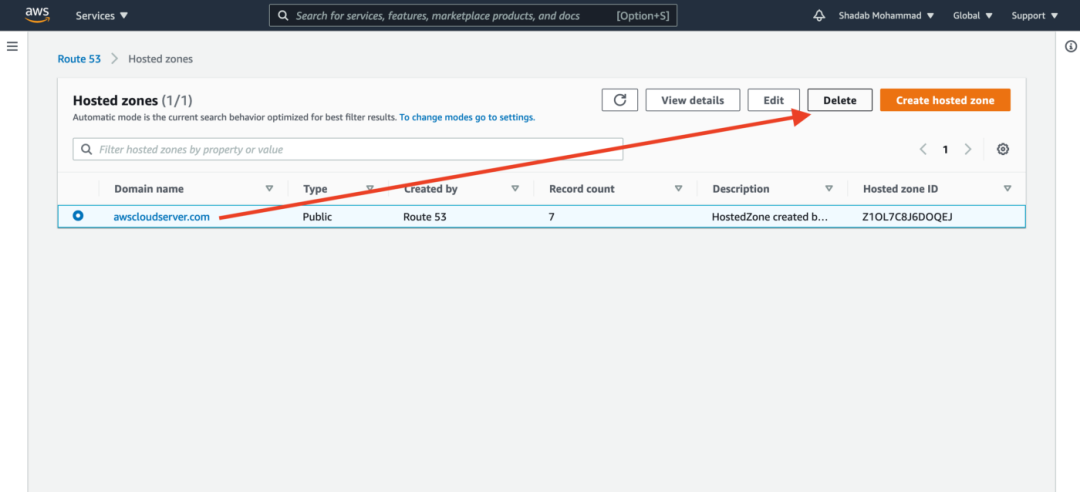Viewport: 1080px width, 492px height.
Task: Click the Record count column header
Action: tap(582, 189)
